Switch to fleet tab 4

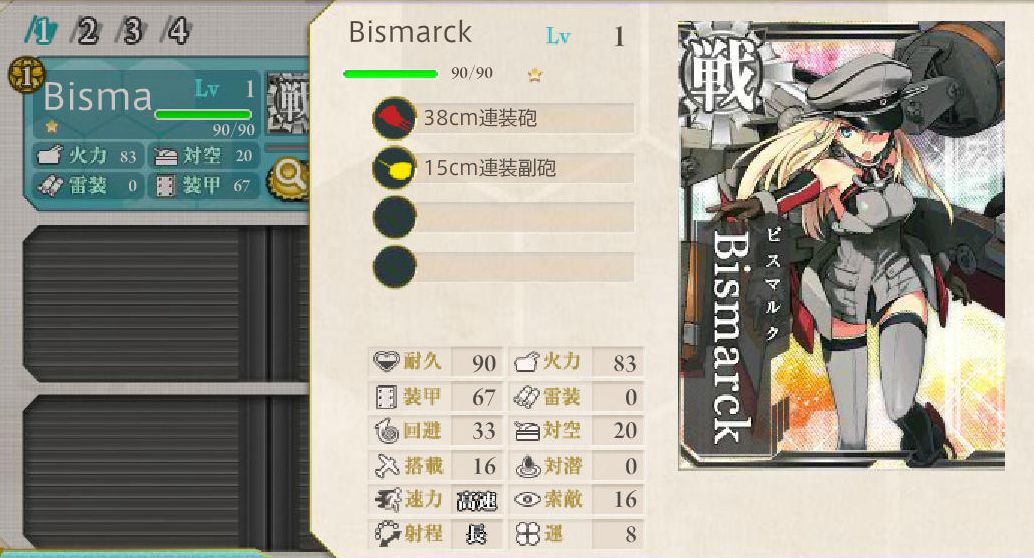coord(176,31)
